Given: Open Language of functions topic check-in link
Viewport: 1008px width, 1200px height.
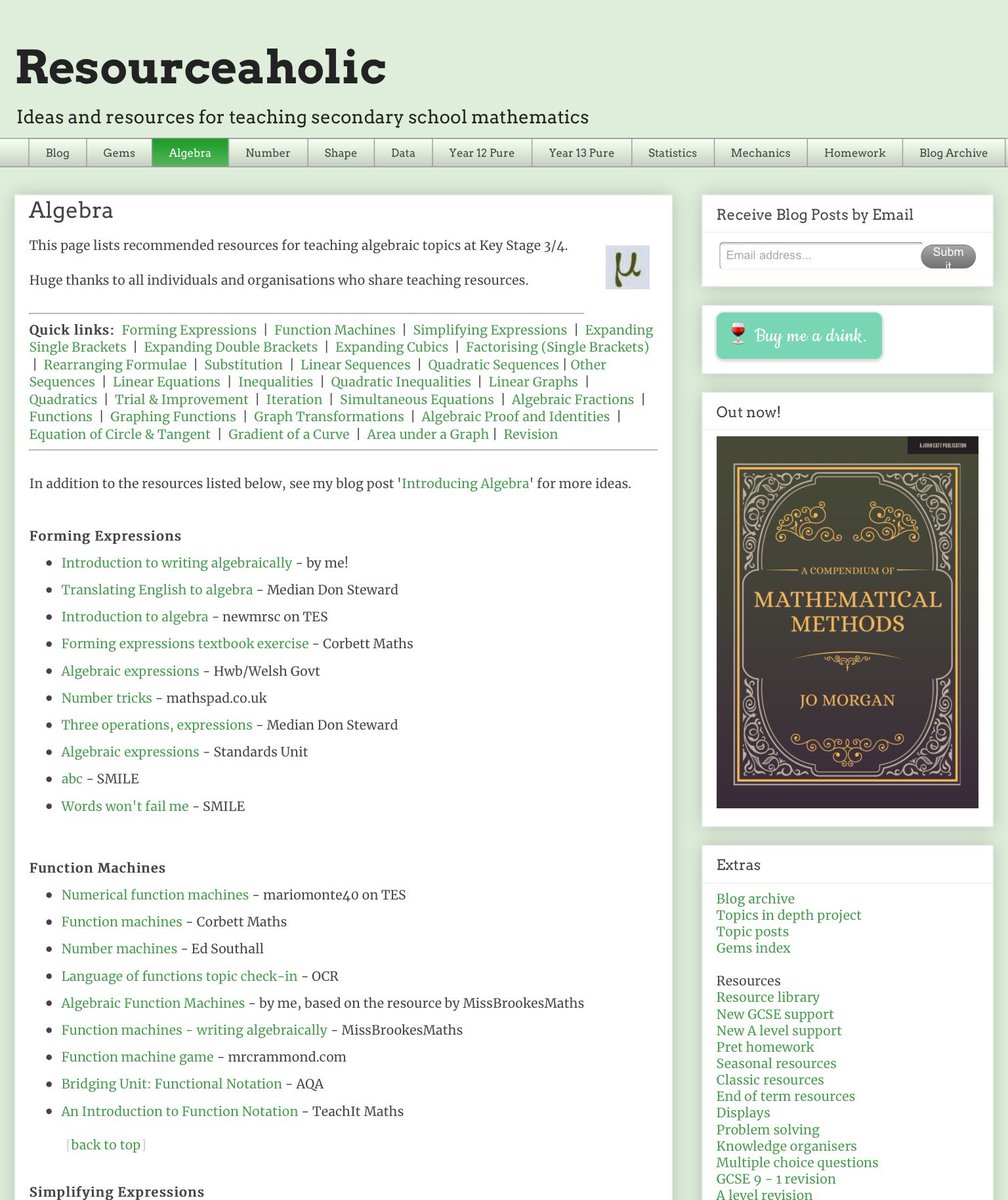Looking at the screenshot, I should click(x=179, y=976).
